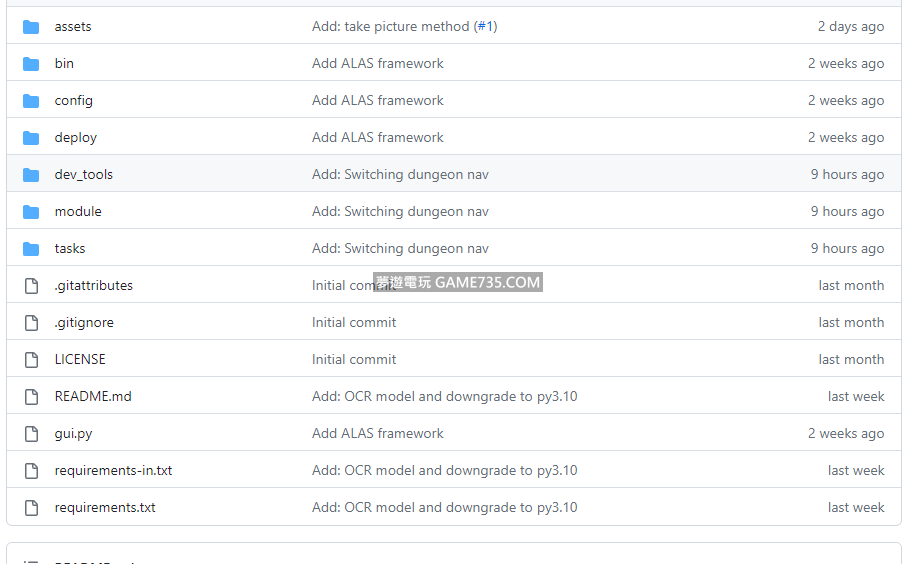Open the requirements-in.txt file
917x564 pixels.
[113, 471]
